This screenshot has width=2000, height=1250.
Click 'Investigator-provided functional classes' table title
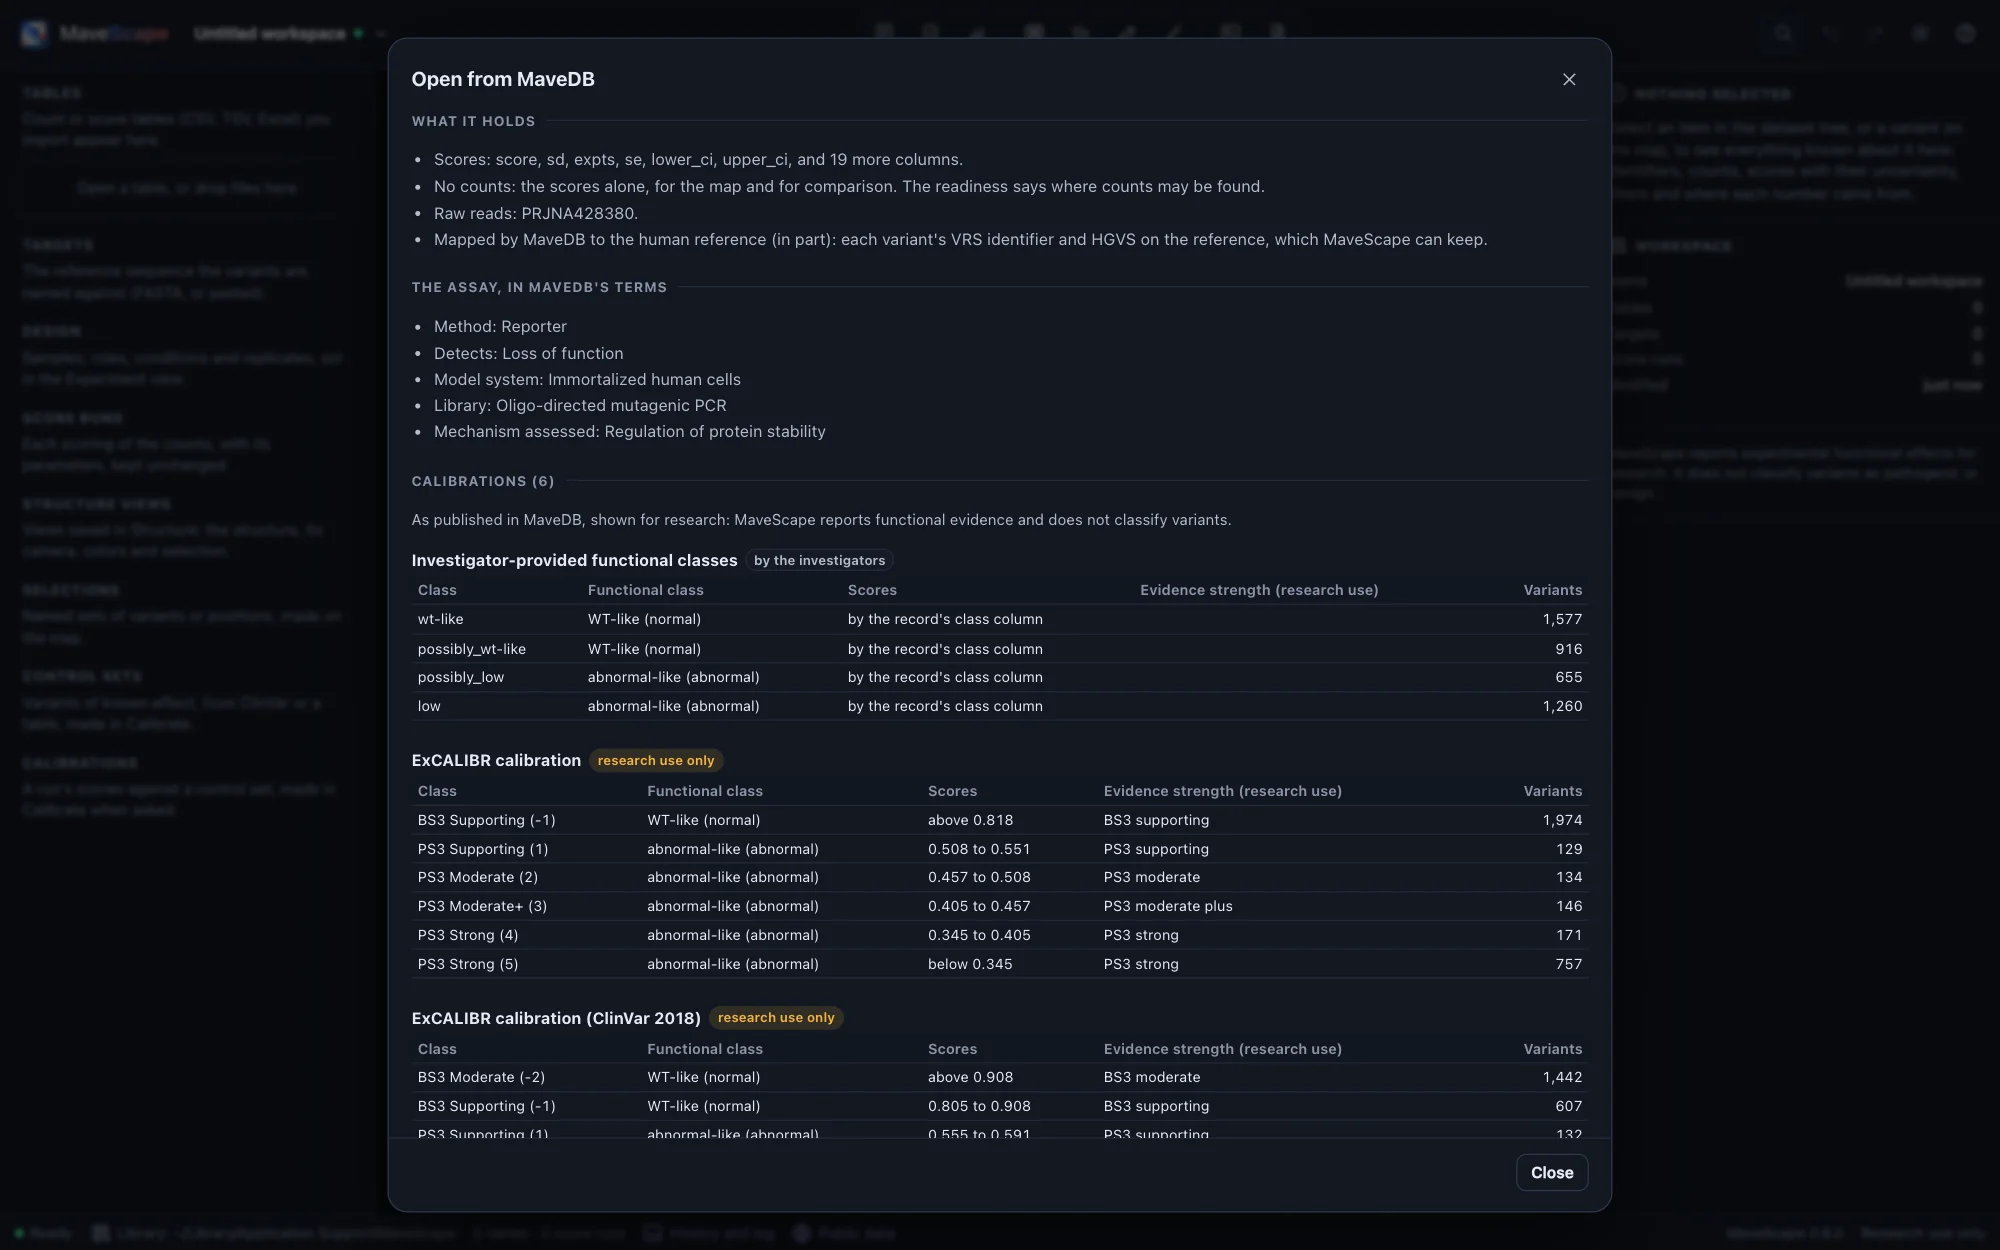coord(574,560)
